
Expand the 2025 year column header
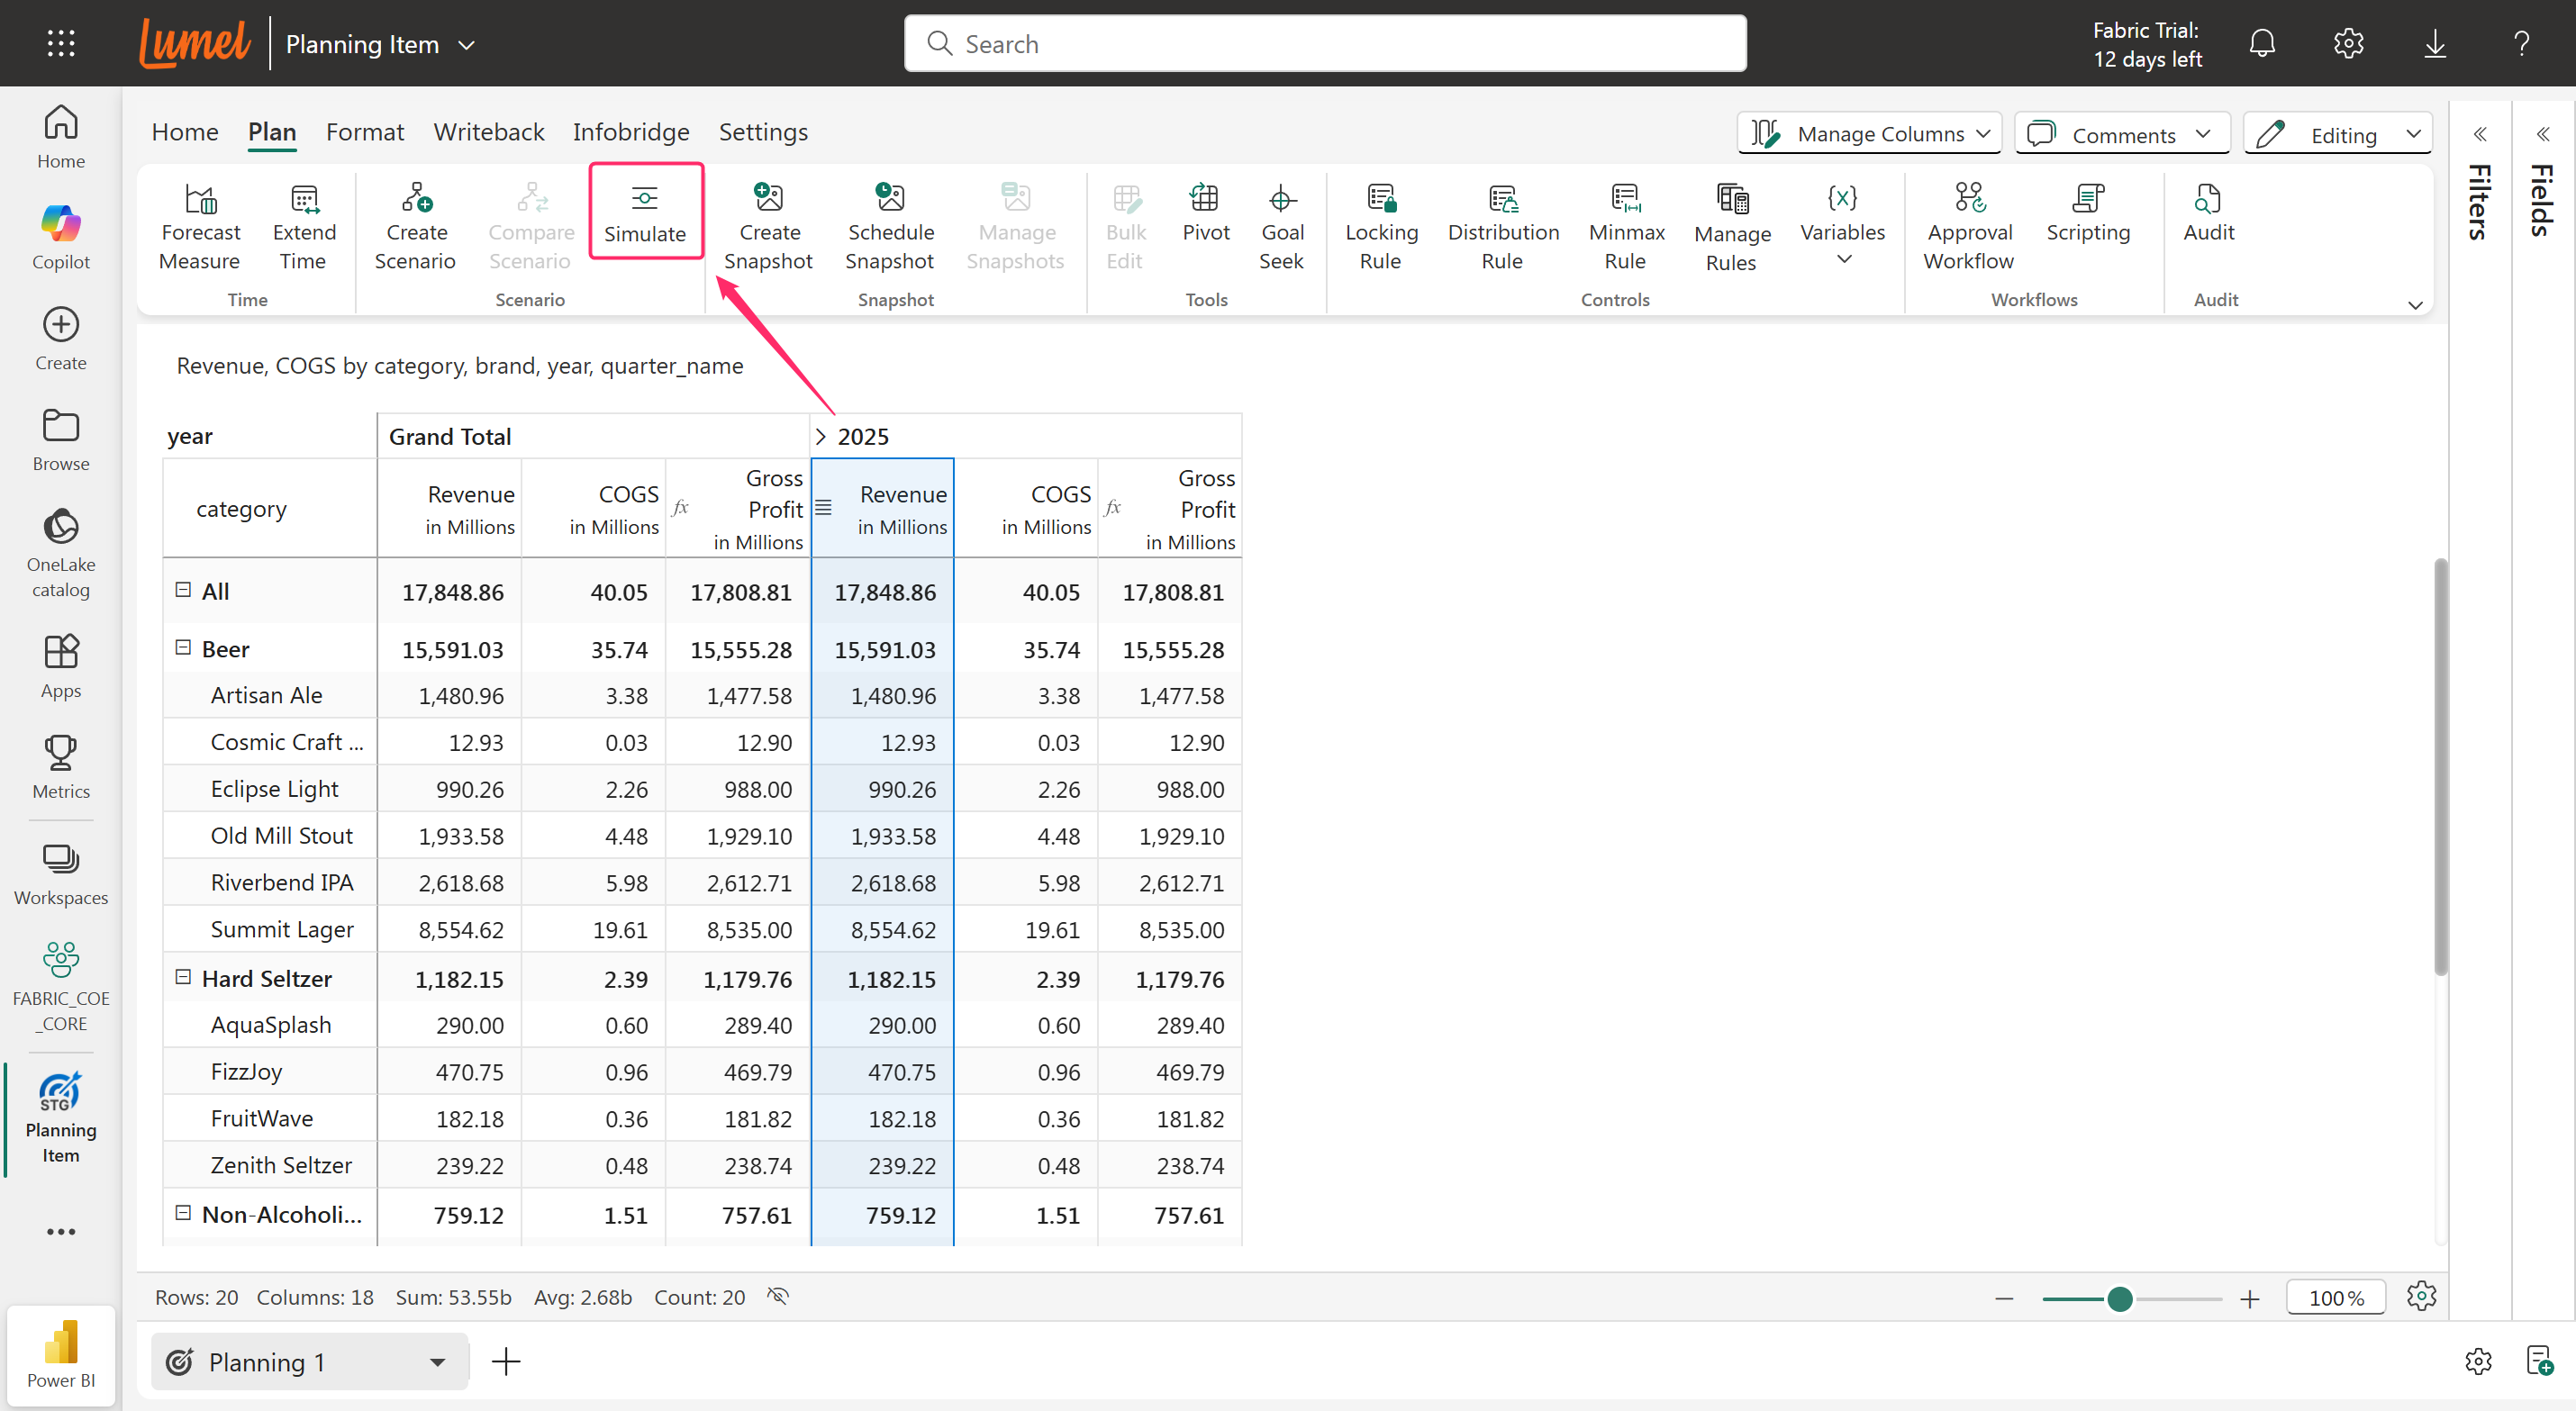pyautogui.click(x=820, y=436)
